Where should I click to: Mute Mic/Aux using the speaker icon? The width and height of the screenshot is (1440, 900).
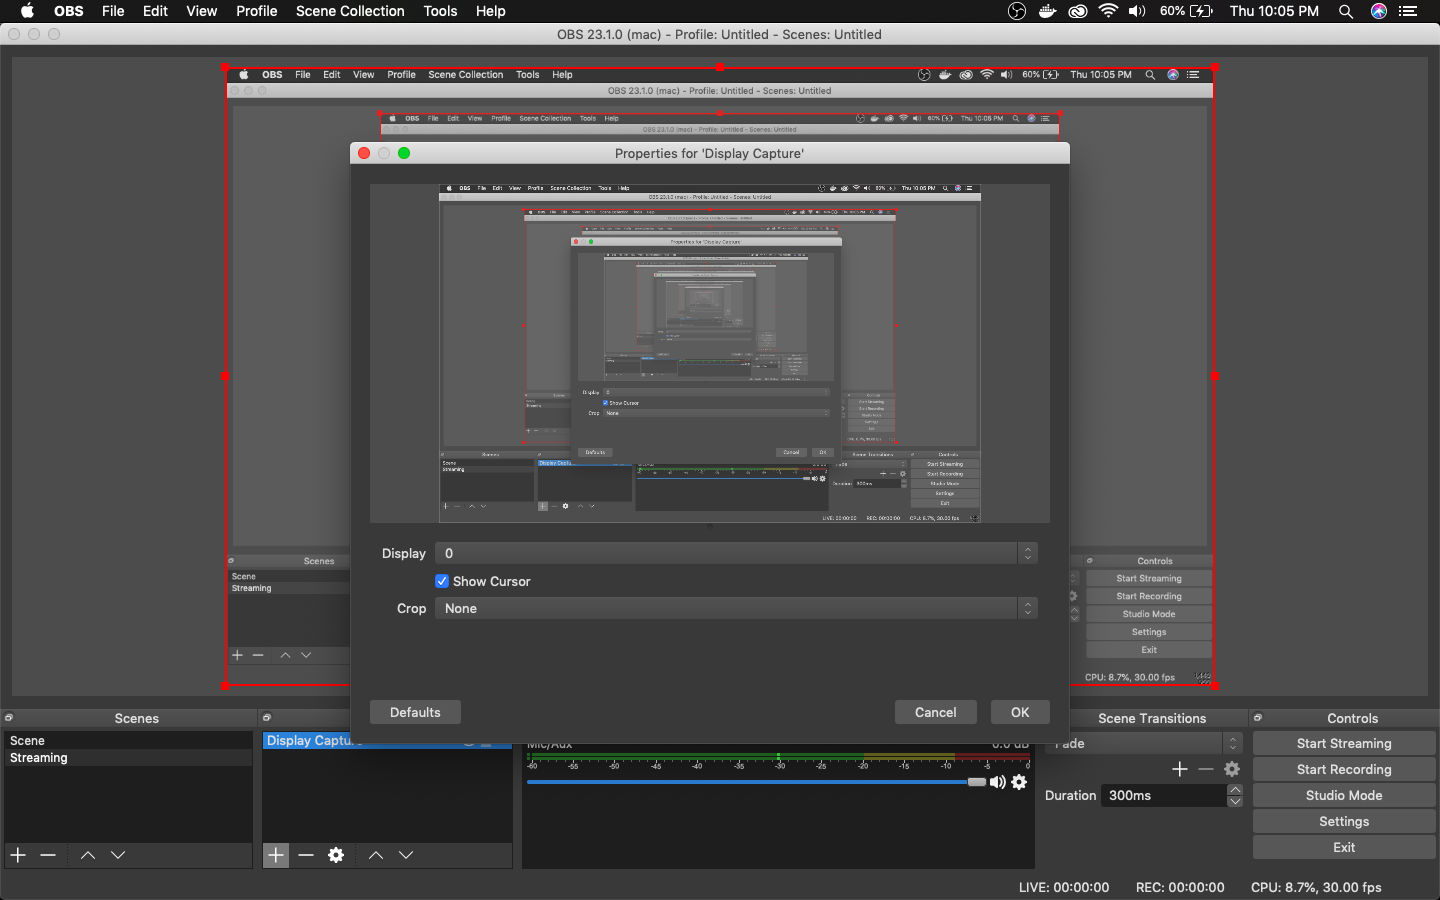pos(998,782)
